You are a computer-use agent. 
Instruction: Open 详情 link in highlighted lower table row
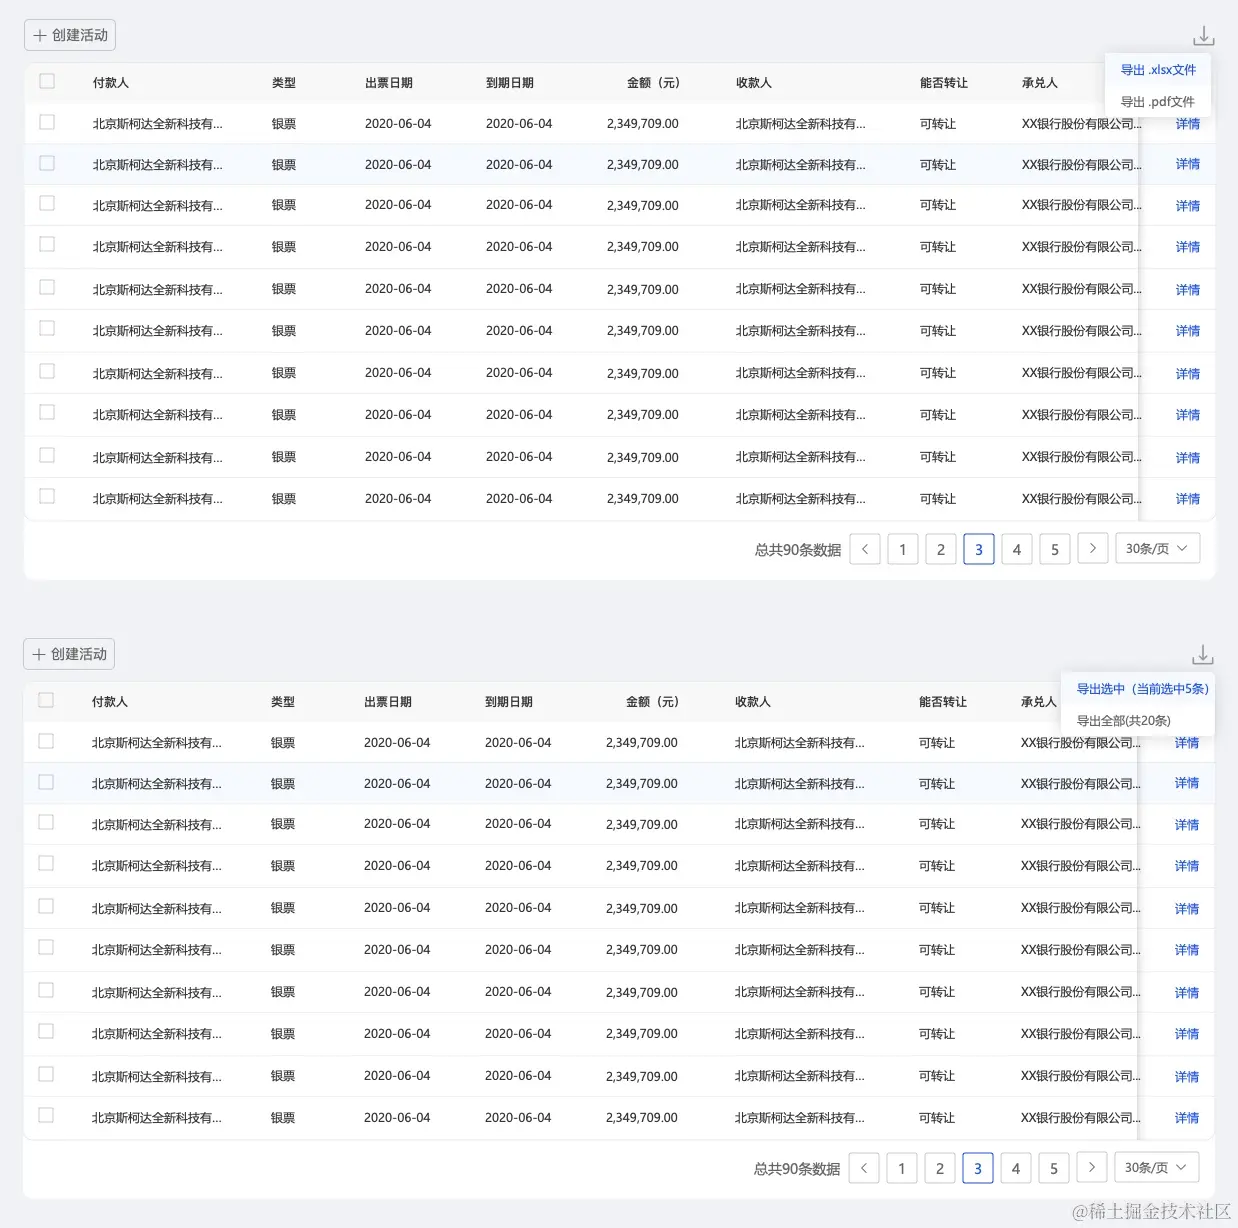pos(1187,783)
